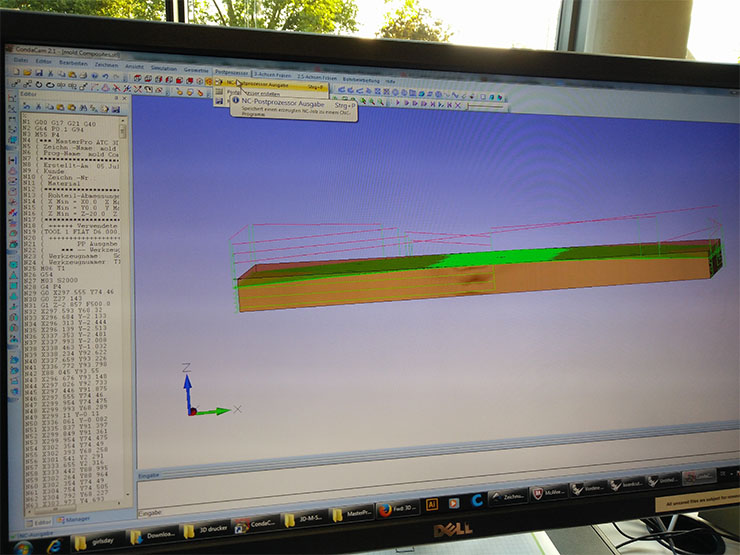740x555 pixels.
Task: Click the simulation speed slider
Action: [x=486, y=107]
